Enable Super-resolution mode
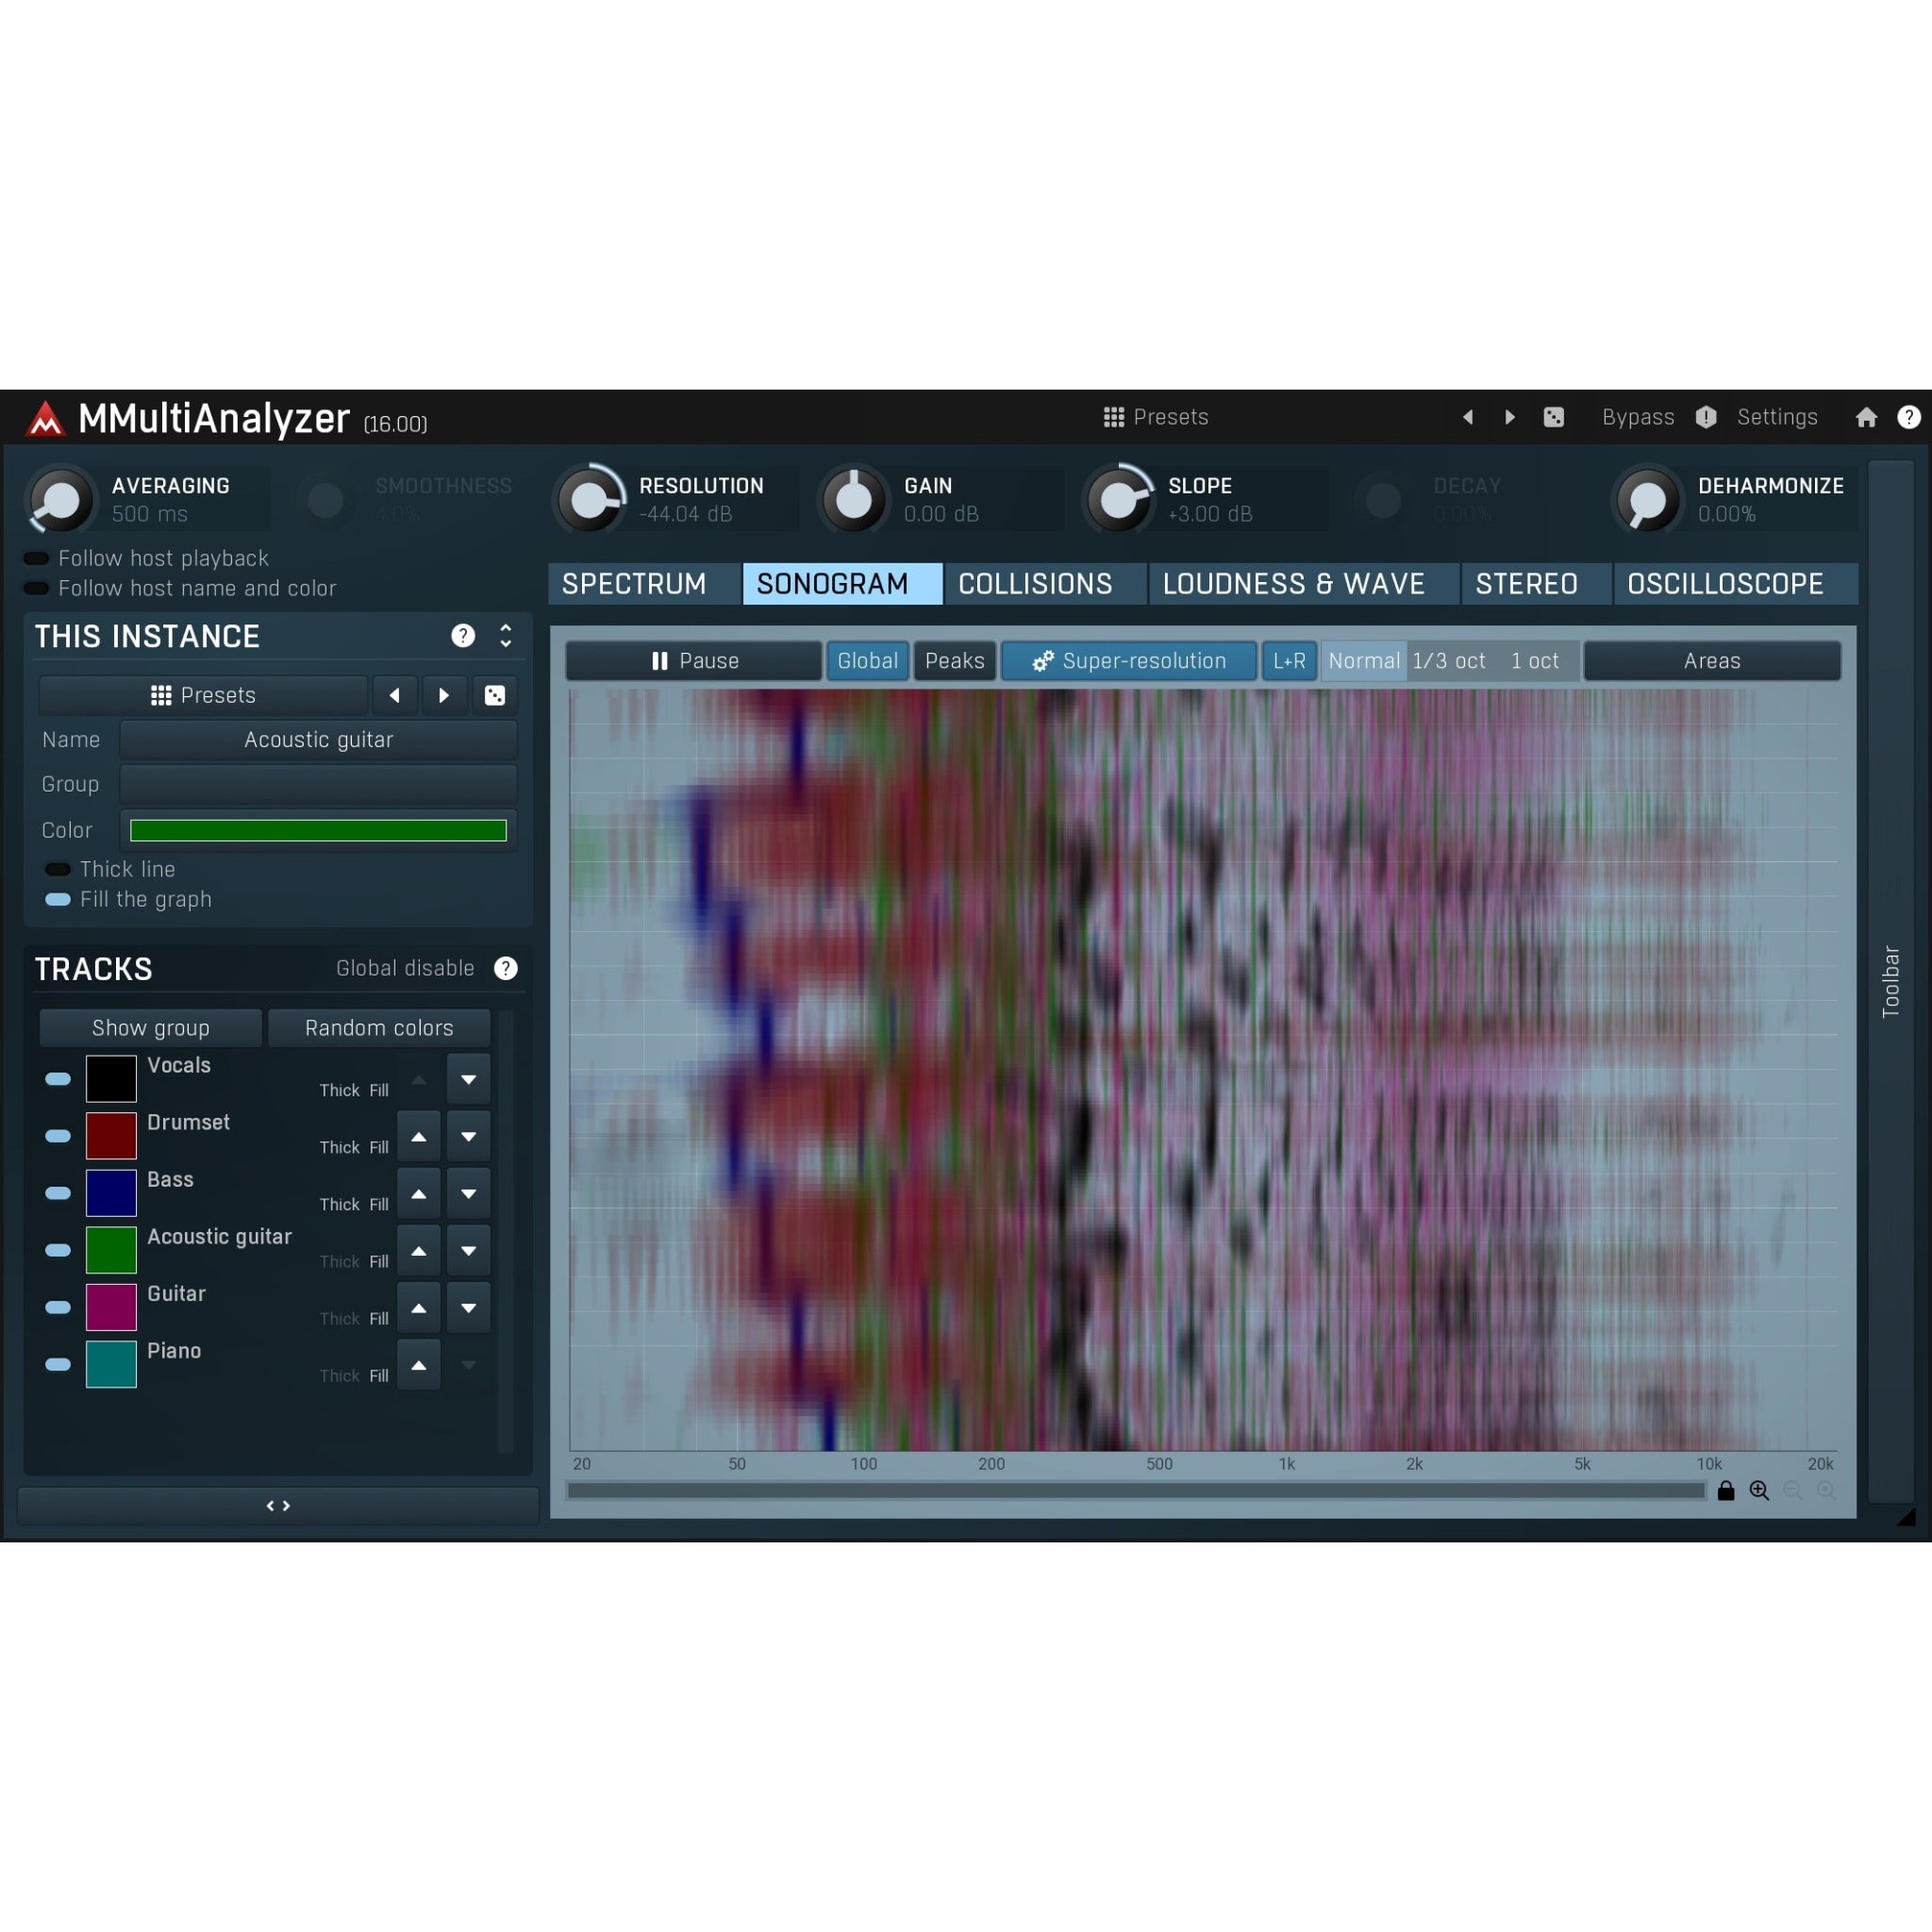1932x1932 pixels. (1128, 660)
